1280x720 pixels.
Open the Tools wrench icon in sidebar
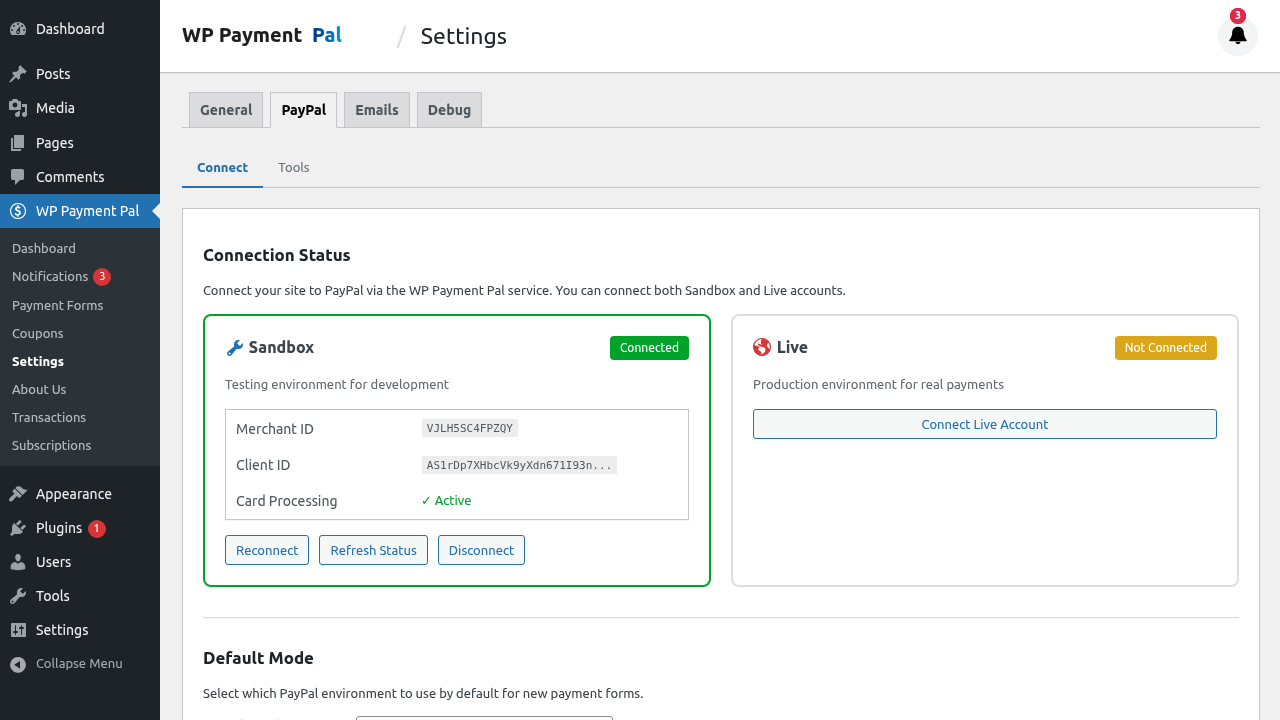click(x=17, y=595)
